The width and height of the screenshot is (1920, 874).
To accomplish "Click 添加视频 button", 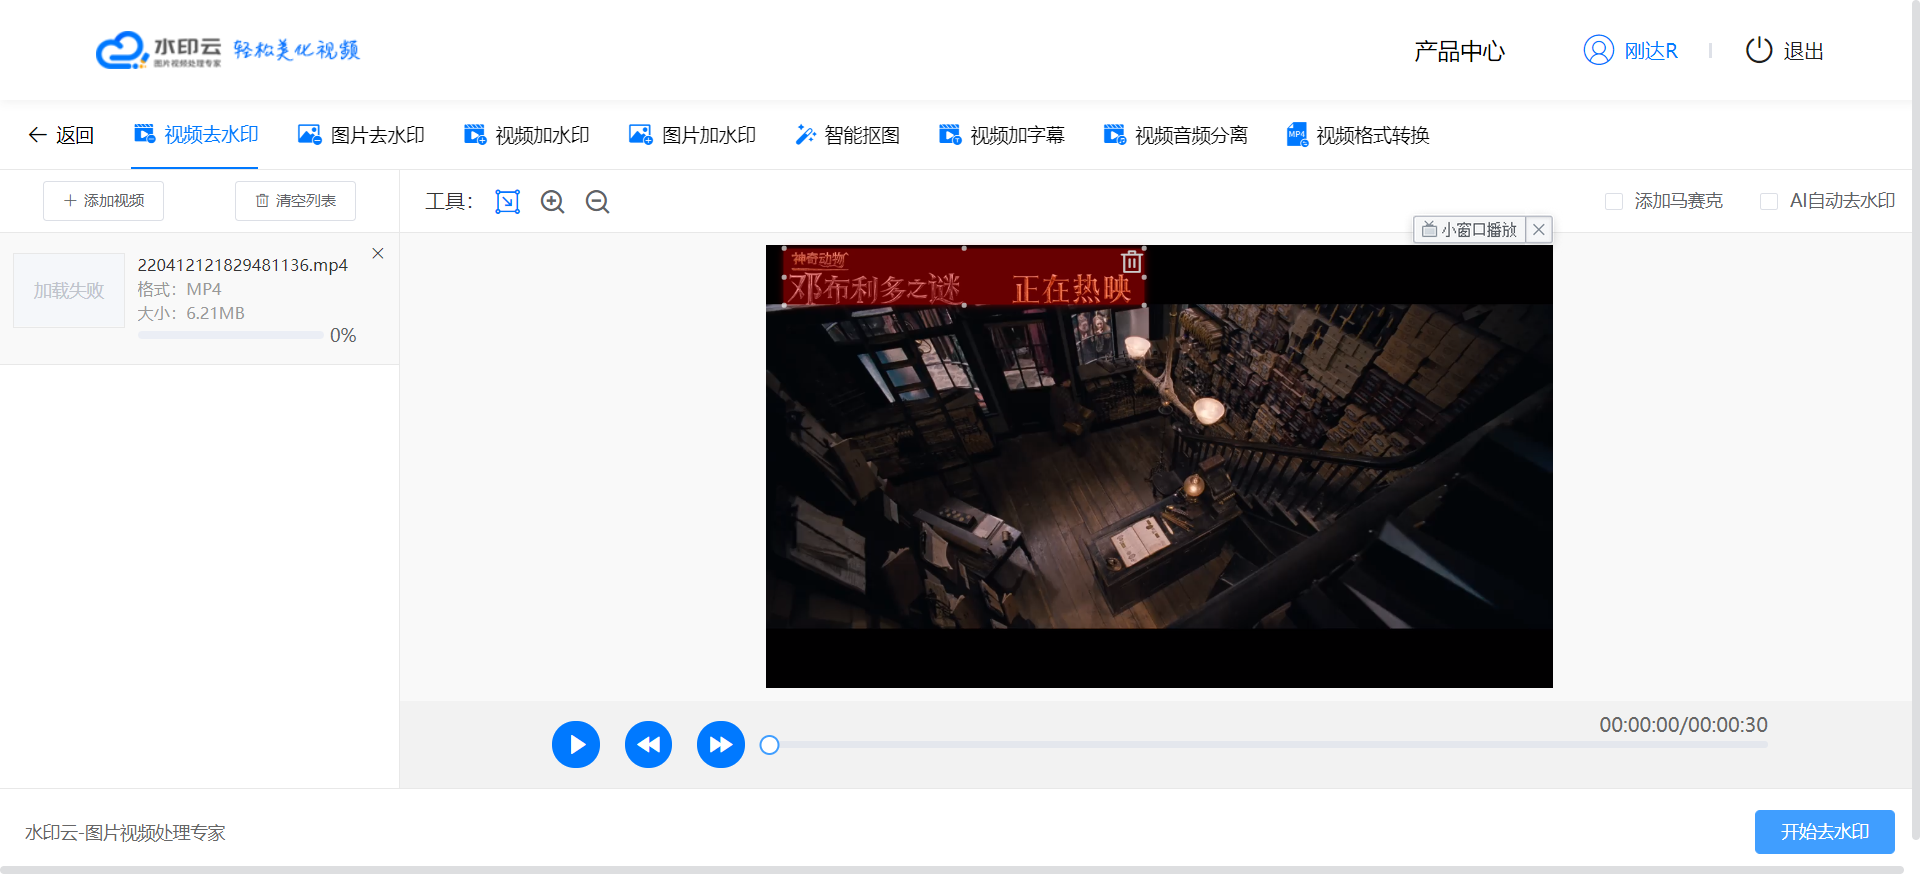I will point(103,201).
